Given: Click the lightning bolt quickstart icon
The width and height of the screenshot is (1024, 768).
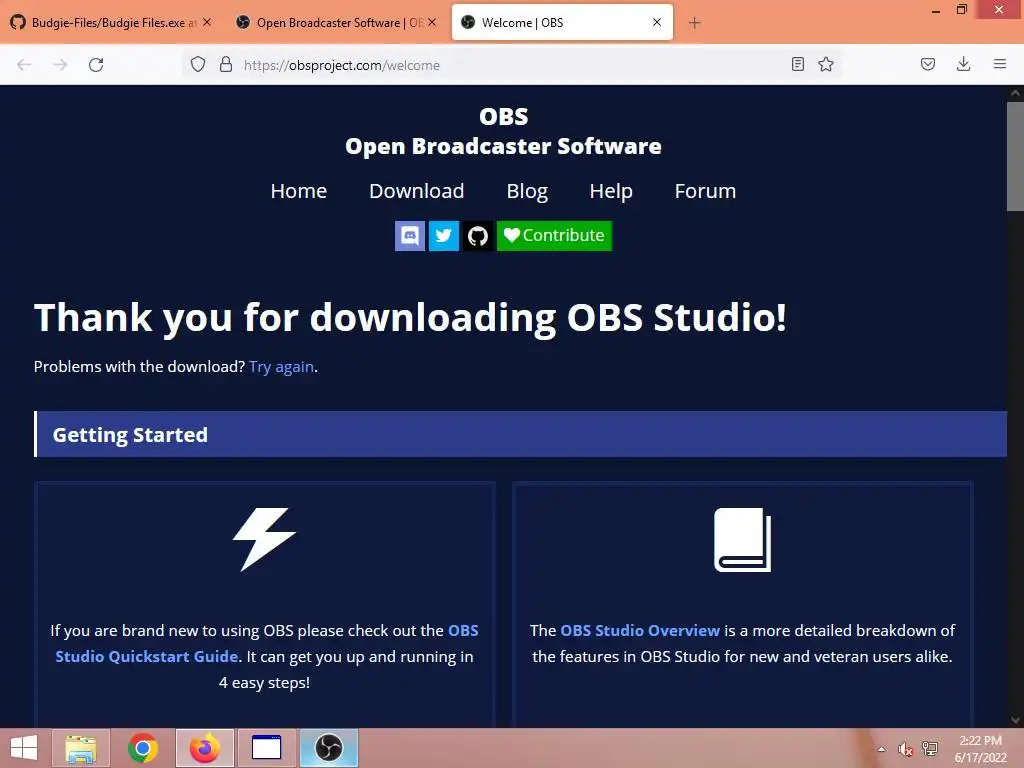Looking at the screenshot, I should (x=264, y=539).
